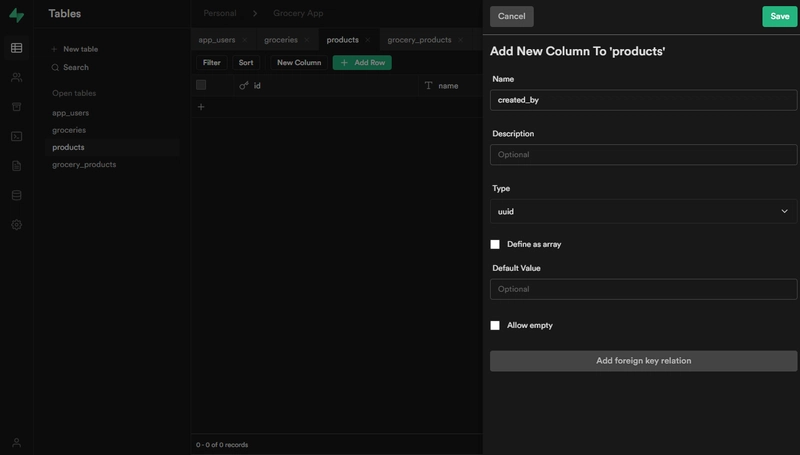Screen dimensions: 800x455
Task: Open the Type dropdown showing uuid
Action: [x=643, y=211]
